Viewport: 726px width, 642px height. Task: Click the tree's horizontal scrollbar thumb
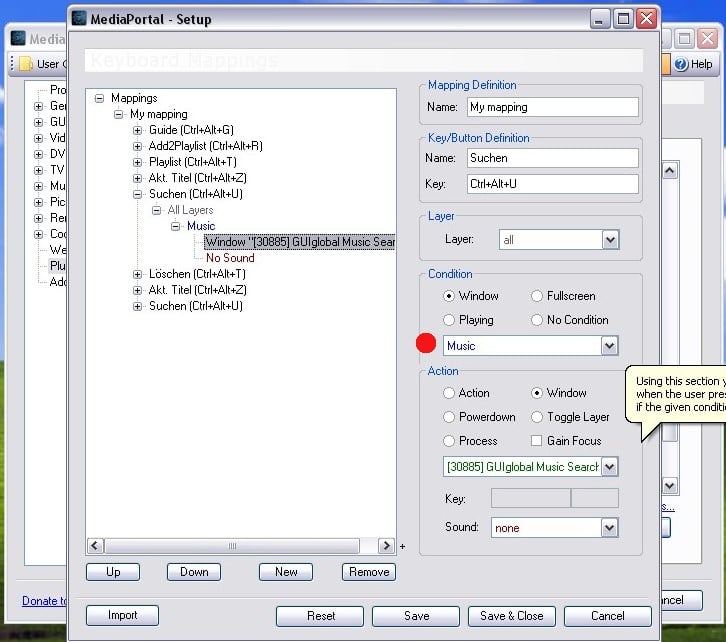point(232,546)
